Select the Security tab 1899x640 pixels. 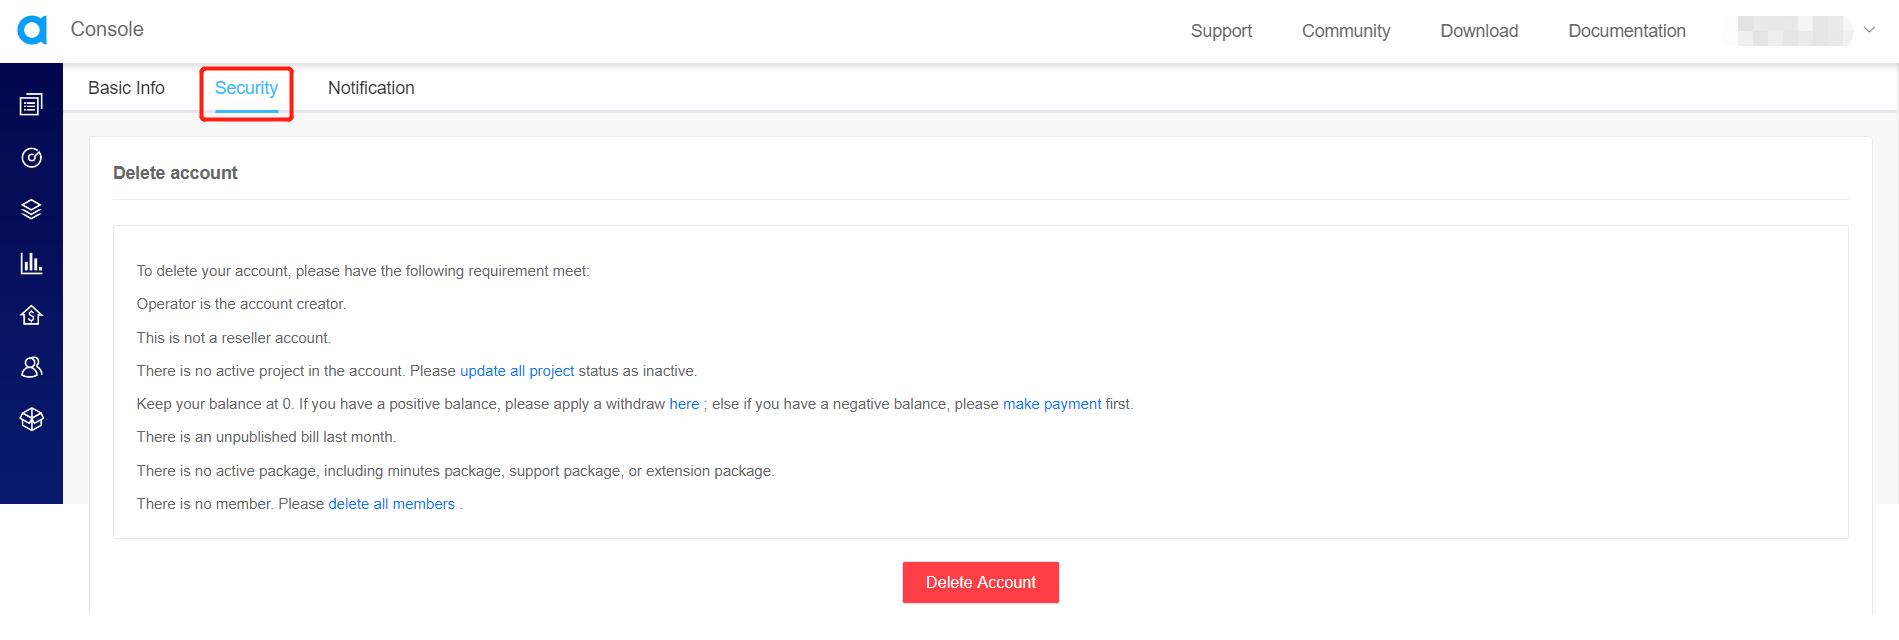pos(246,88)
